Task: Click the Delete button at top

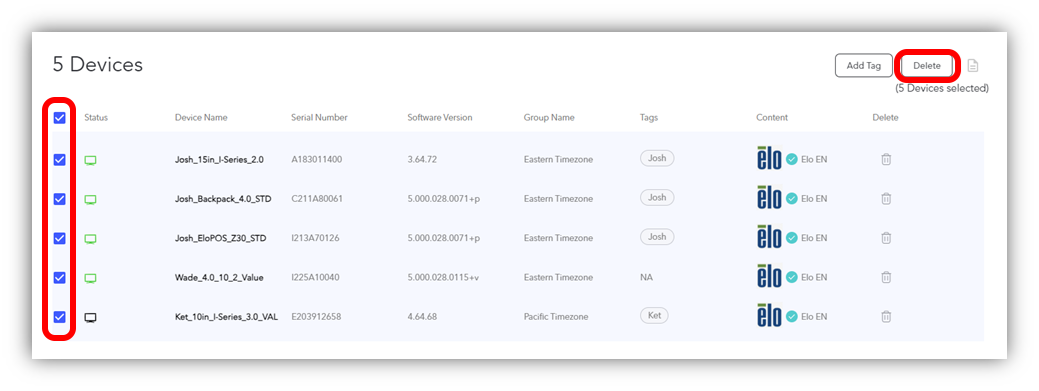Action: [x=926, y=66]
